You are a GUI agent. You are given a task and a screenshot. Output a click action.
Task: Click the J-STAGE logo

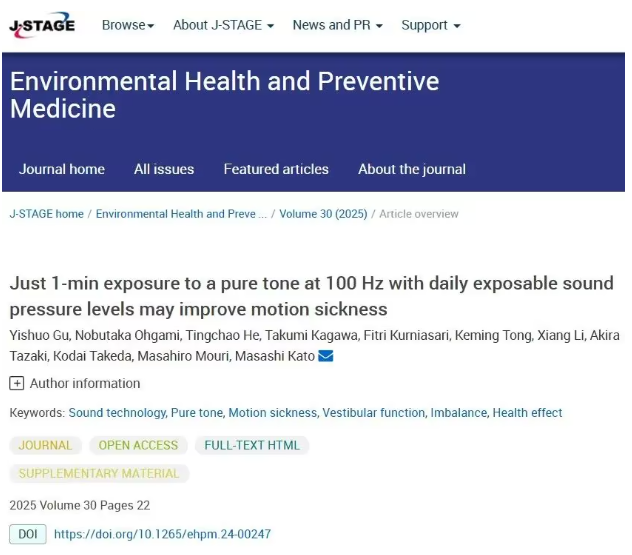(x=42, y=25)
